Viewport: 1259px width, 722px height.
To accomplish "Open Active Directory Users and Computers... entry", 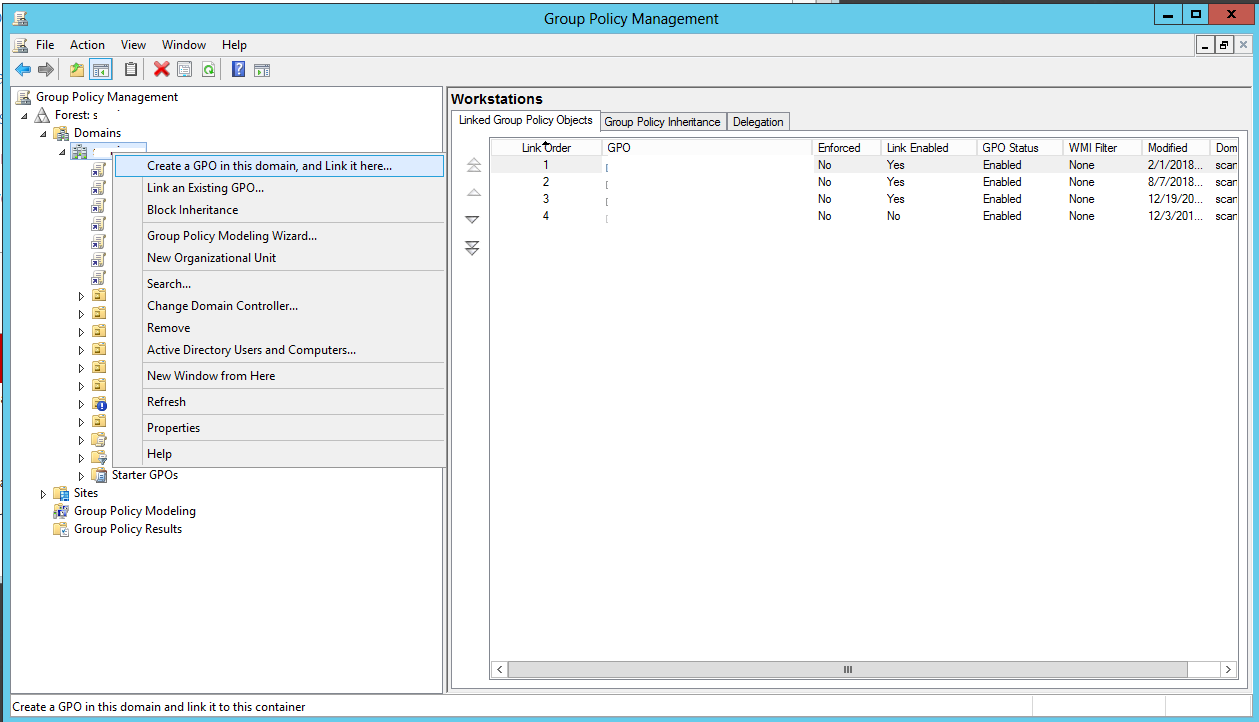I will (279, 350).
